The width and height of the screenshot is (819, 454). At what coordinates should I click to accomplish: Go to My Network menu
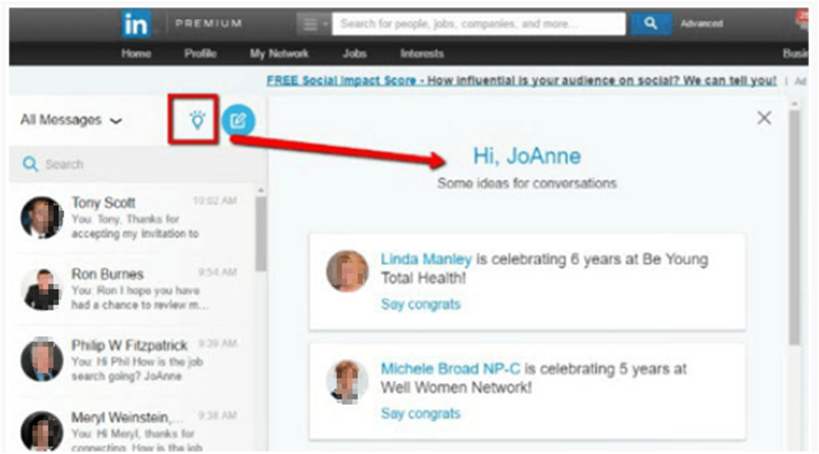[279, 54]
